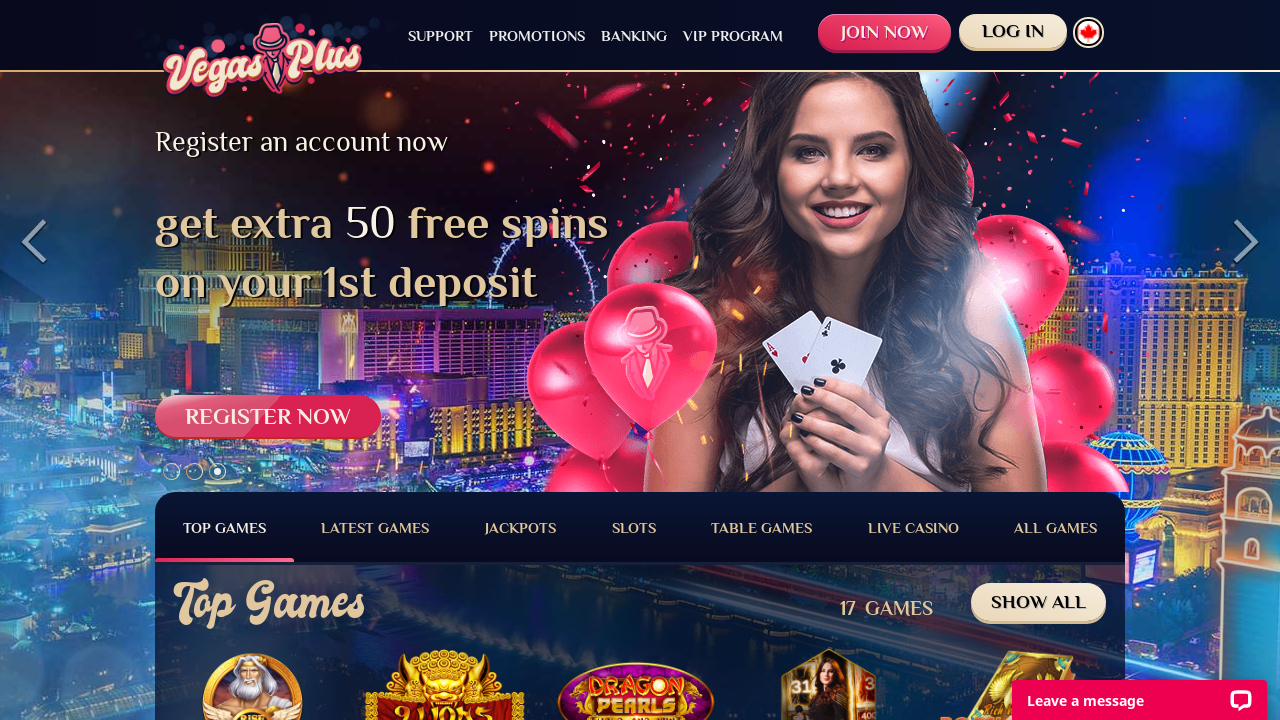
Task: Open the Leave a message chat bar
Action: (1140, 700)
